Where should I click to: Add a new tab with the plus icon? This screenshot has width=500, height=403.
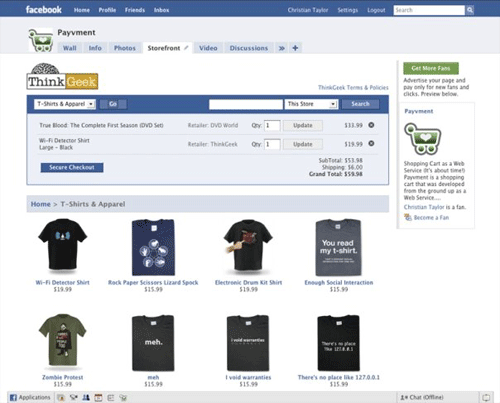click(x=295, y=48)
